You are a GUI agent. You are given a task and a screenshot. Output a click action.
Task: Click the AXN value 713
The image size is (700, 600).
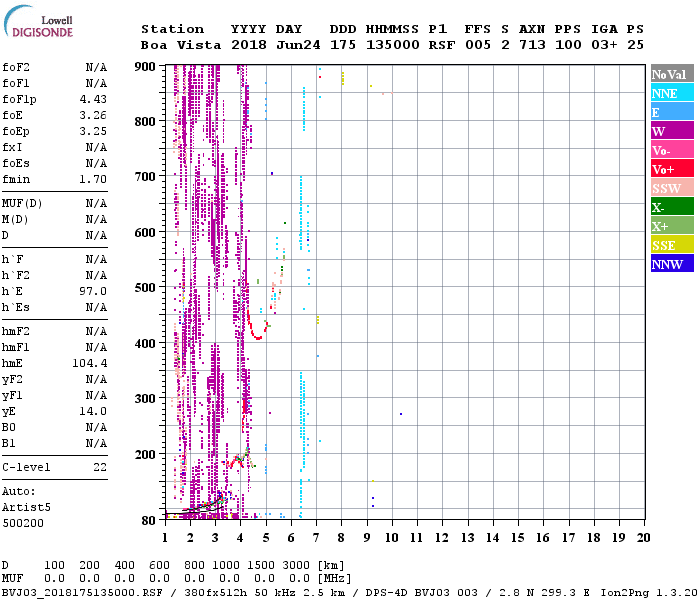click(x=532, y=45)
